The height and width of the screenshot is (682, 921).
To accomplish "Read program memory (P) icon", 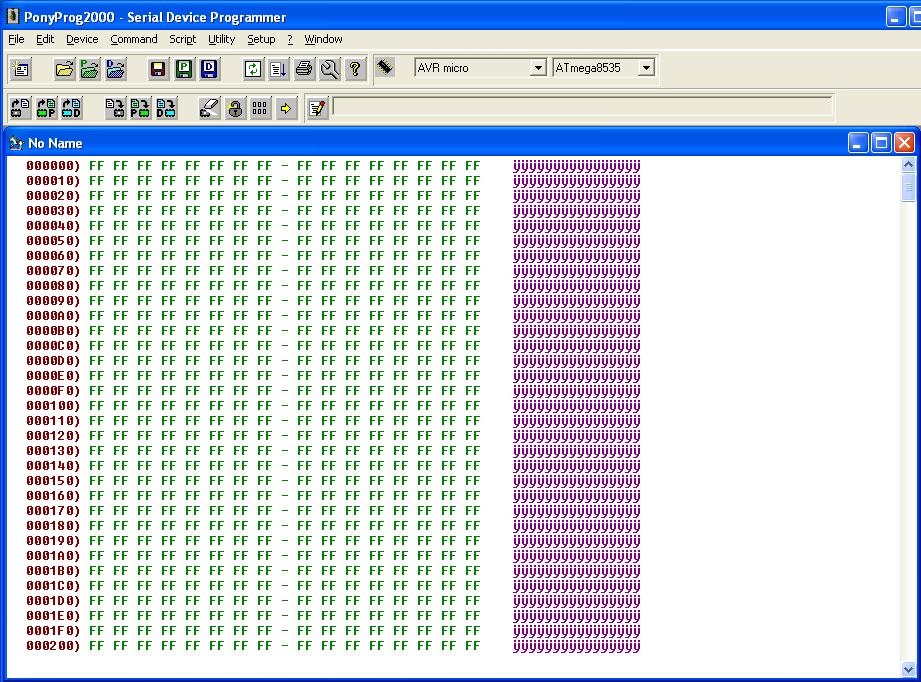I will pos(46,108).
